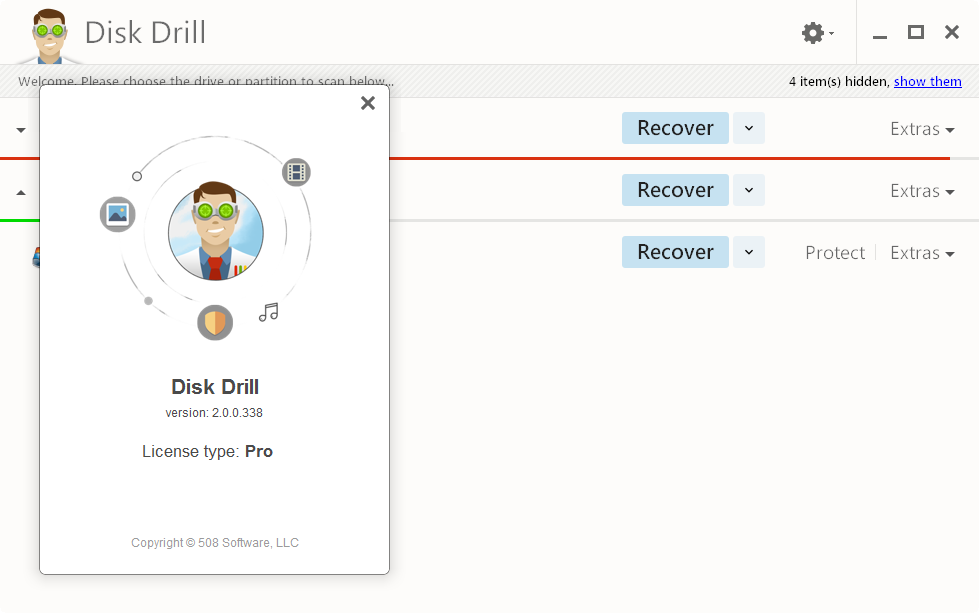This screenshot has height=613, width=979.
Task: Open recovery options dropdown on first row
Action: tap(749, 128)
